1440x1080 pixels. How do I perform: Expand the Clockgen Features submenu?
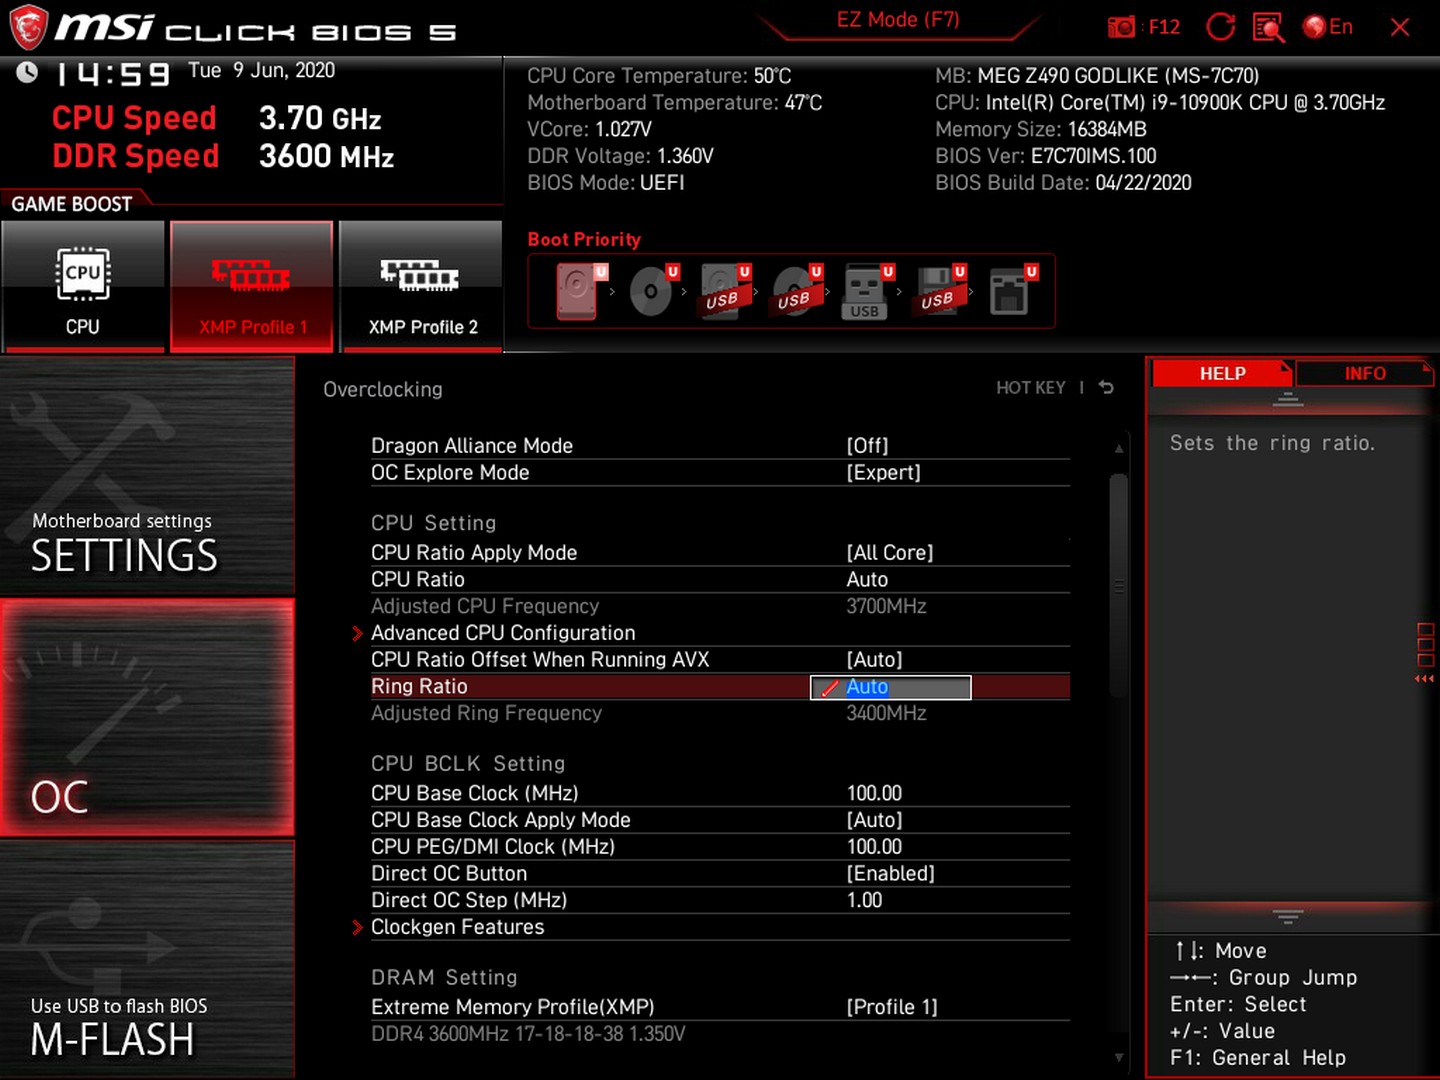click(457, 927)
